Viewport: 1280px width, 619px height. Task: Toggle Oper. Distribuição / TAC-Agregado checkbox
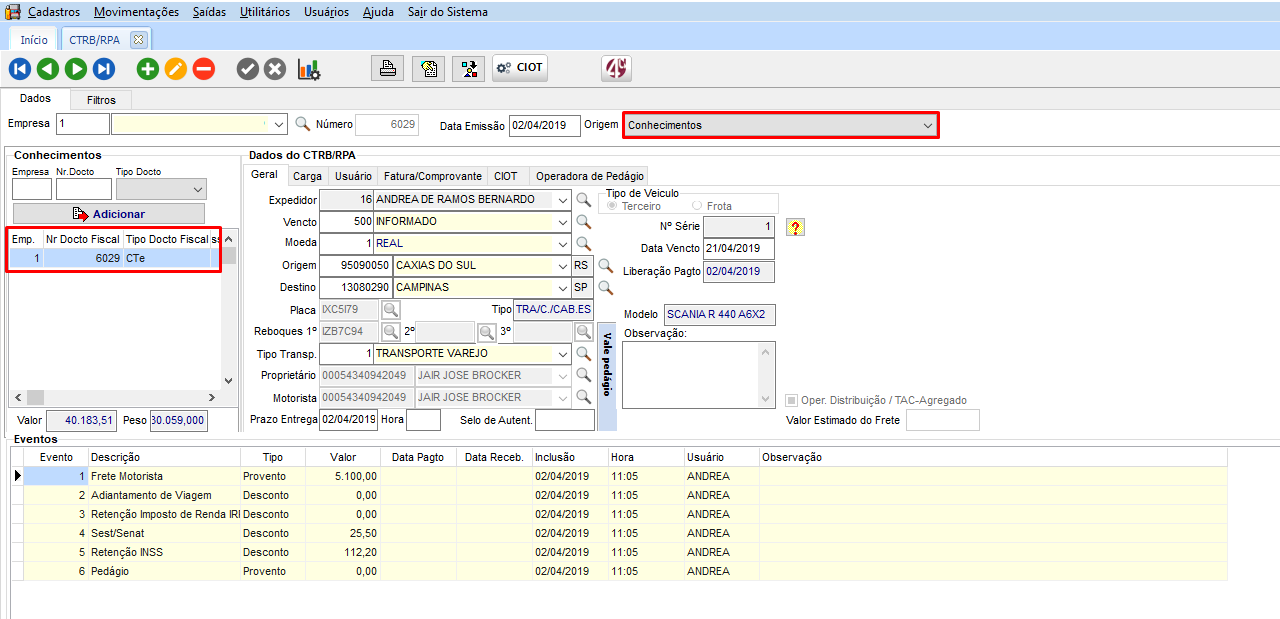792,400
